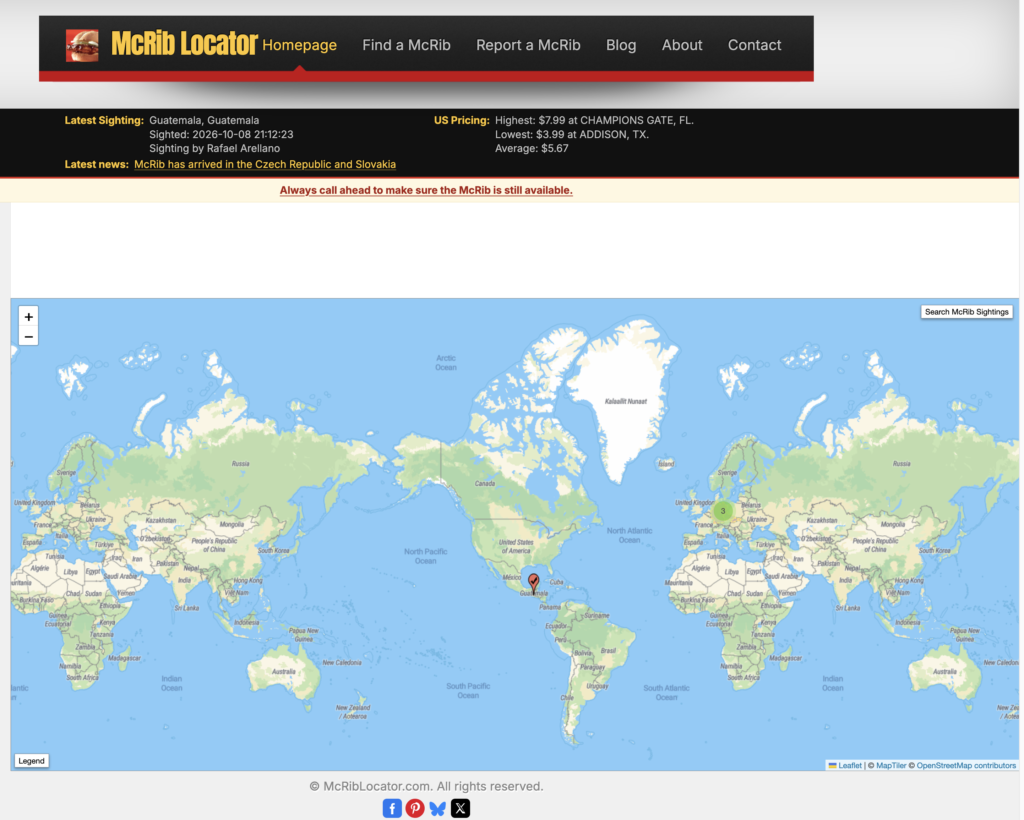Zoom in the map with plus button
The height and width of the screenshot is (820, 1024).
[x=29, y=317]
